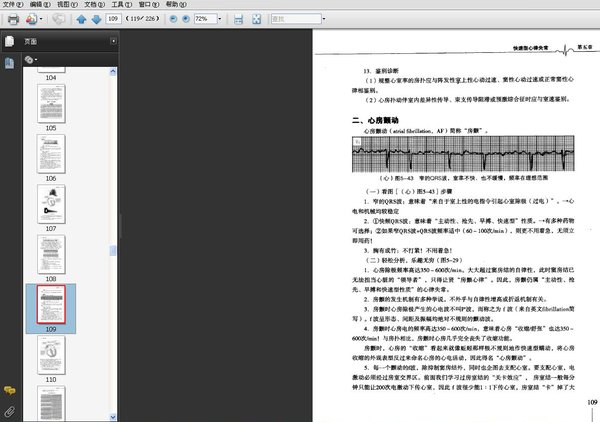Click the zoom out minus button
This screenshot has height=422, width=600.
173,19
